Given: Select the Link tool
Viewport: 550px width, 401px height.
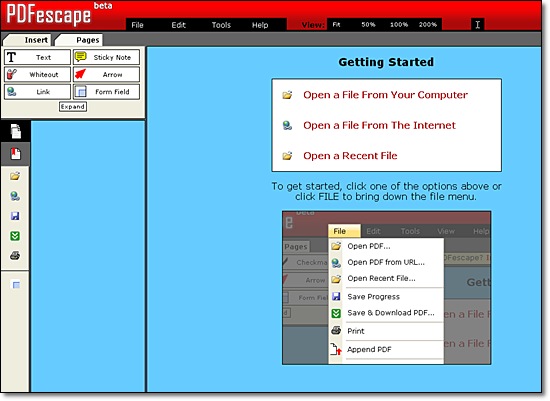Looking at the screenshot, I should 37,92.
